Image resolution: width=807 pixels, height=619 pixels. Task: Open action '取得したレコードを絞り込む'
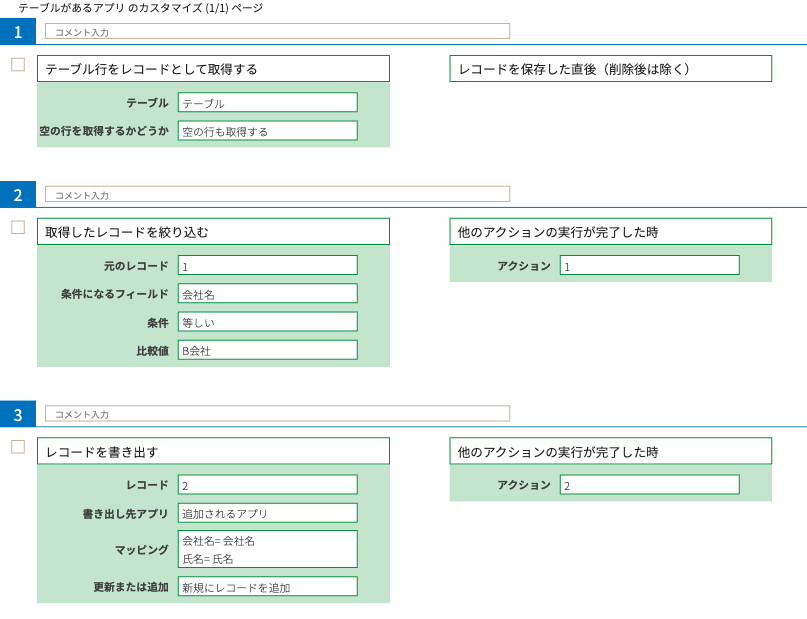(213, 232)
